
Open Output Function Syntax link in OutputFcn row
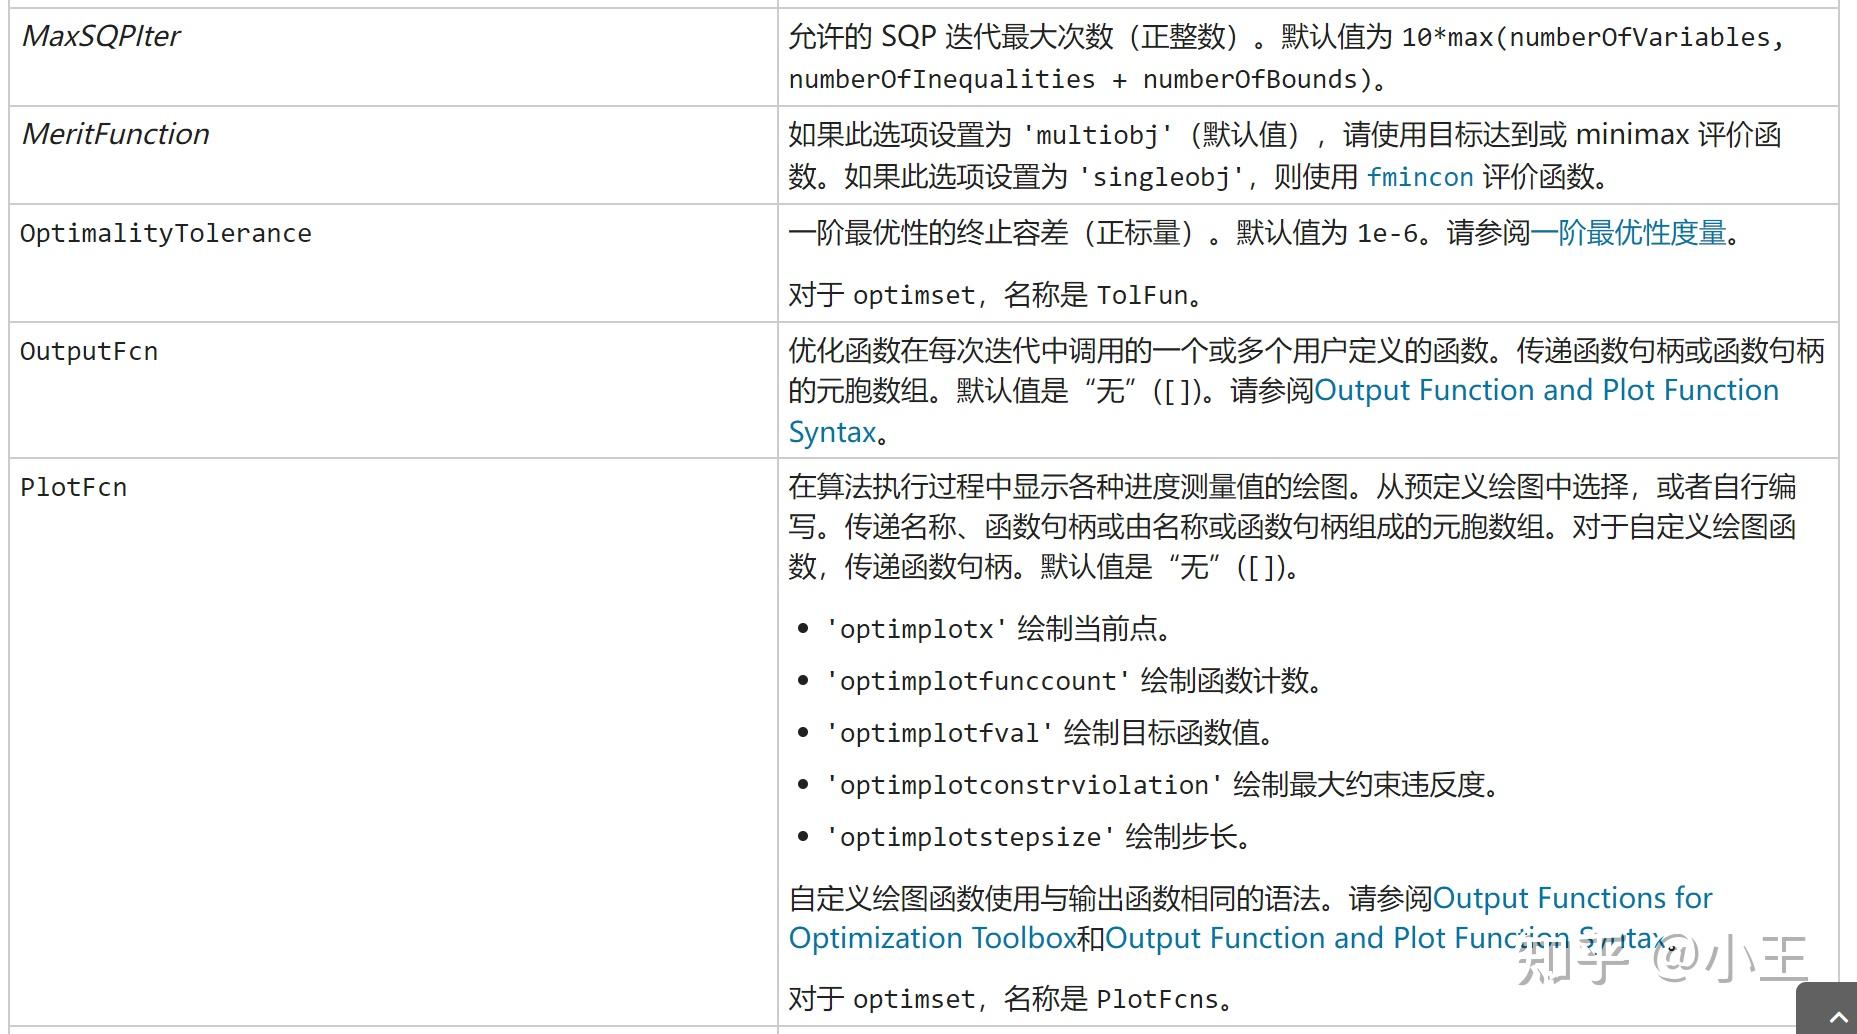[1546, 390]
